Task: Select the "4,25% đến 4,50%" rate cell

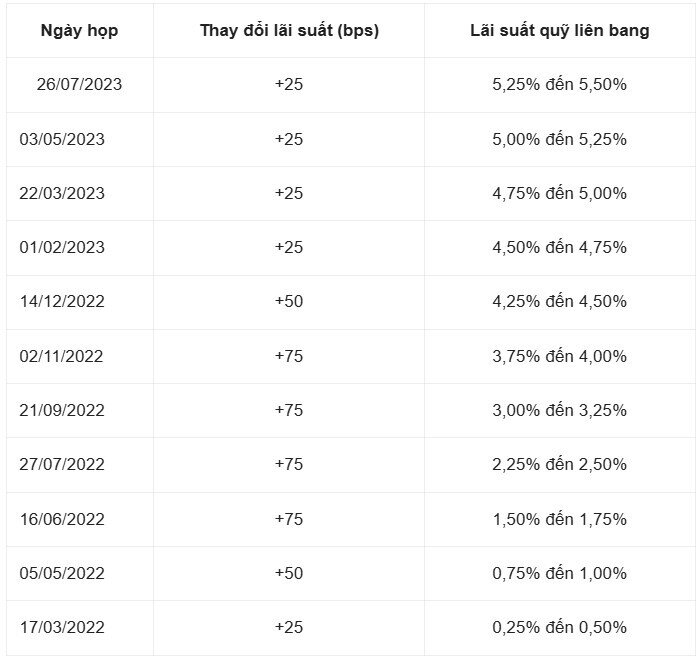Action: 559,301
